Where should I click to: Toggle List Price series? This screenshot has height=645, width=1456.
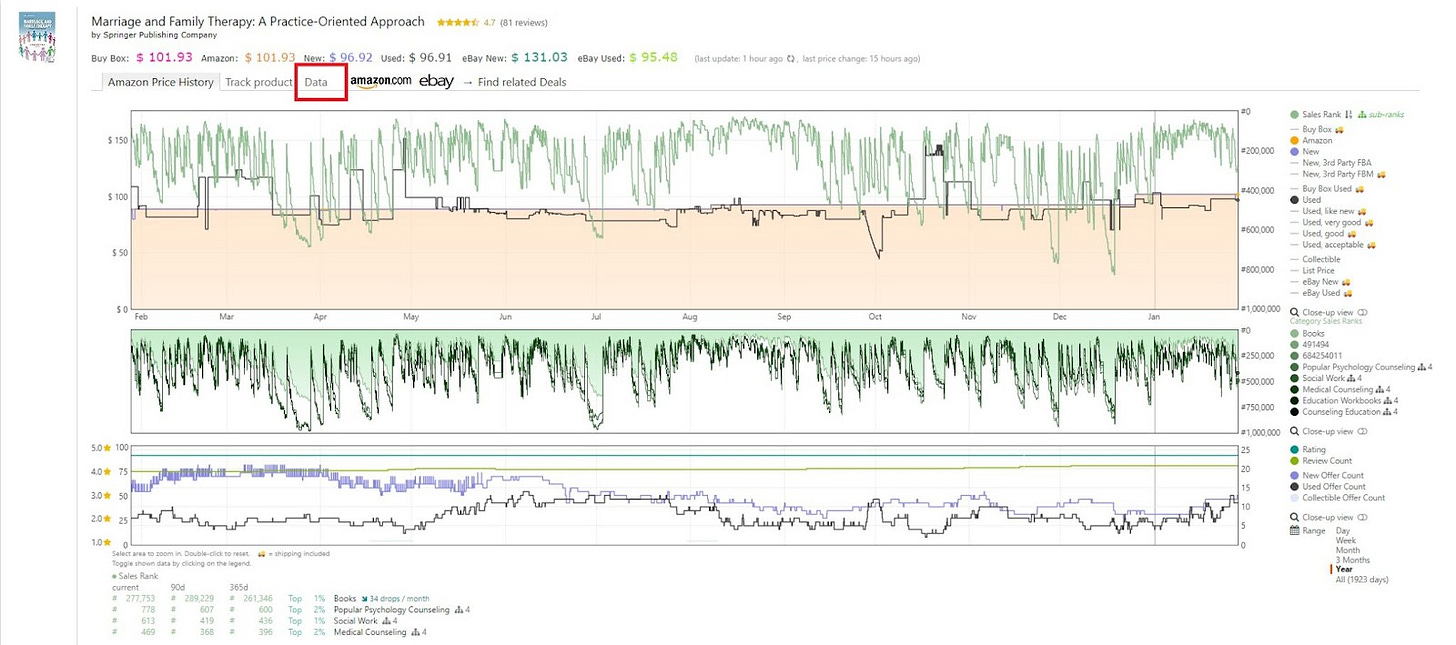[x=1312, y=270]
